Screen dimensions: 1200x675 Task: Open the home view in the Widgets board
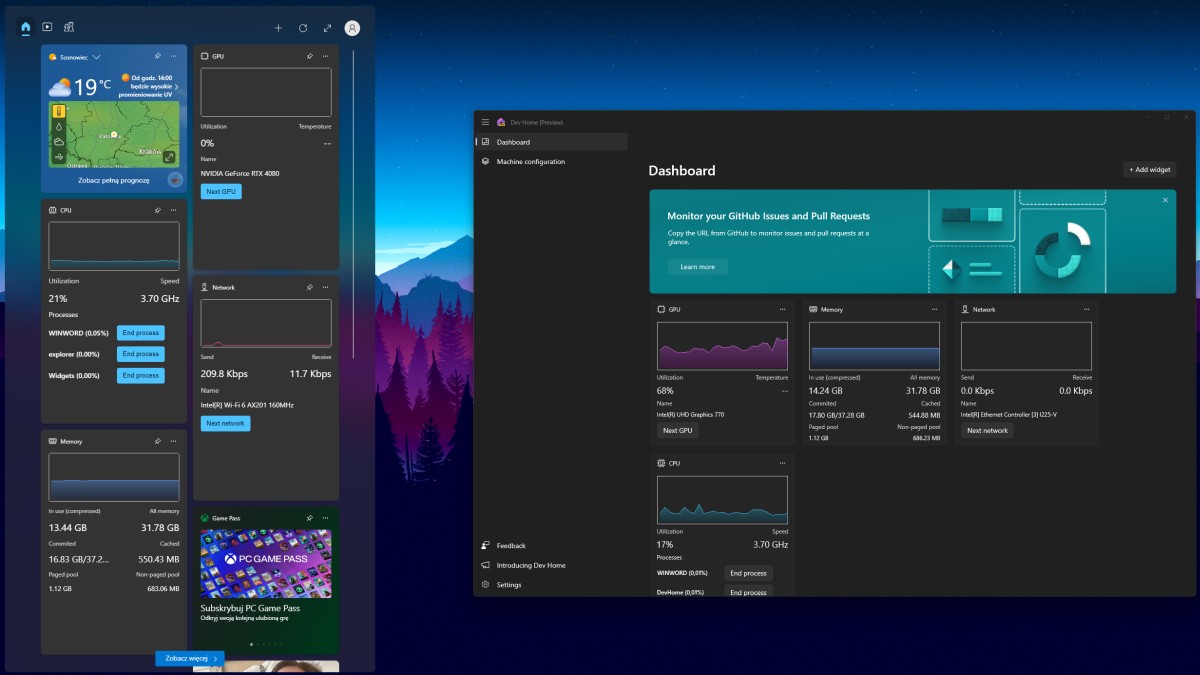pos(24,27)
